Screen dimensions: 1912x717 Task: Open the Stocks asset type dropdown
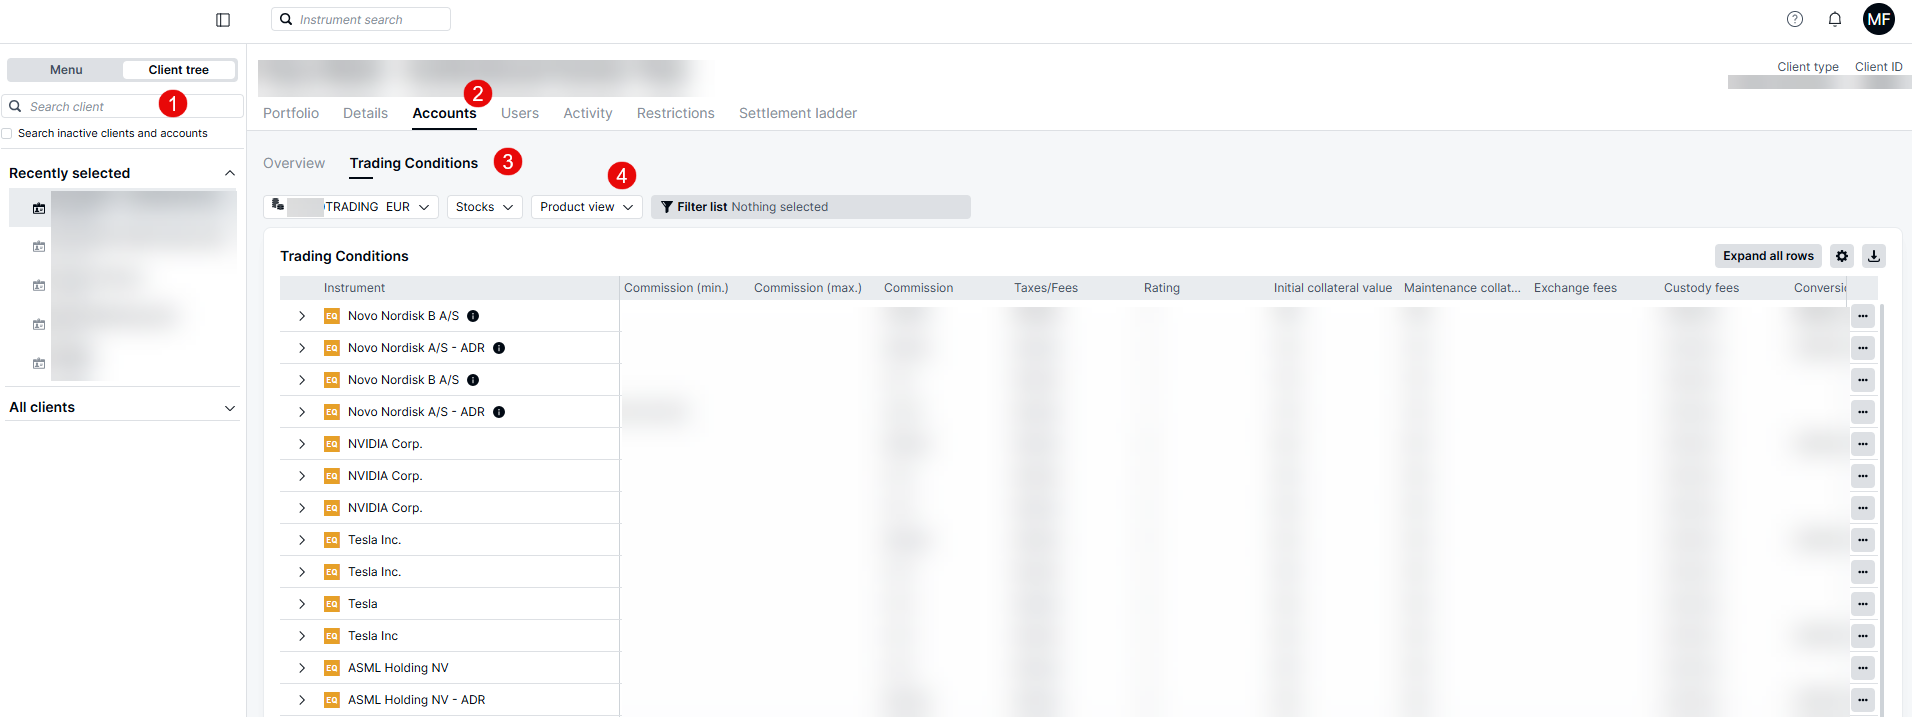click(484, 207)
